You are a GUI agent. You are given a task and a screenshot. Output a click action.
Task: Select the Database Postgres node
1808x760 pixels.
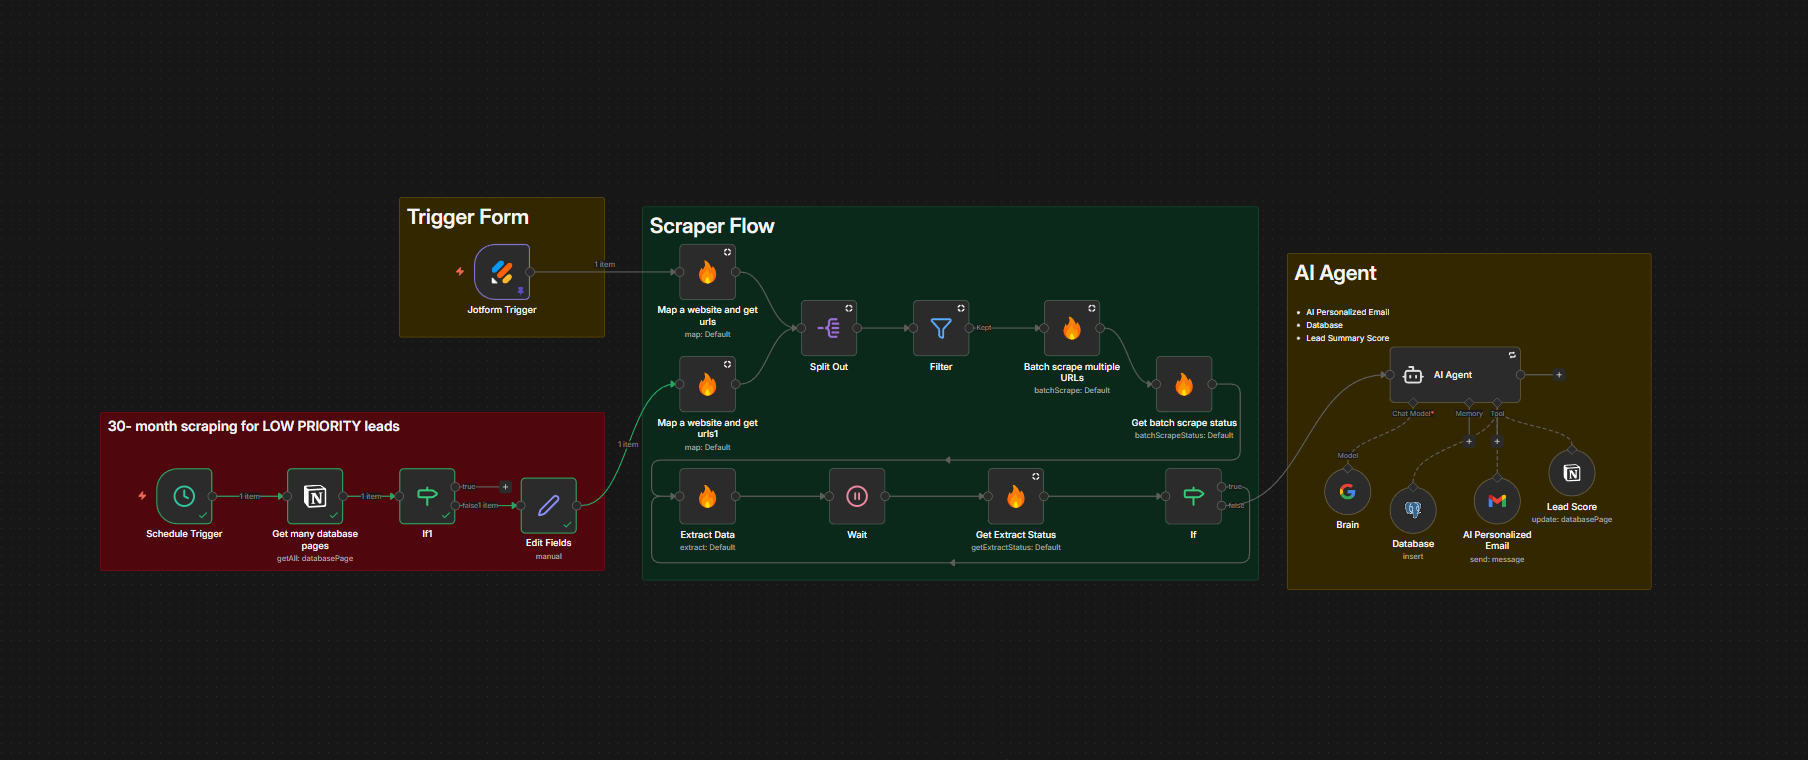tap(1413, 510)
